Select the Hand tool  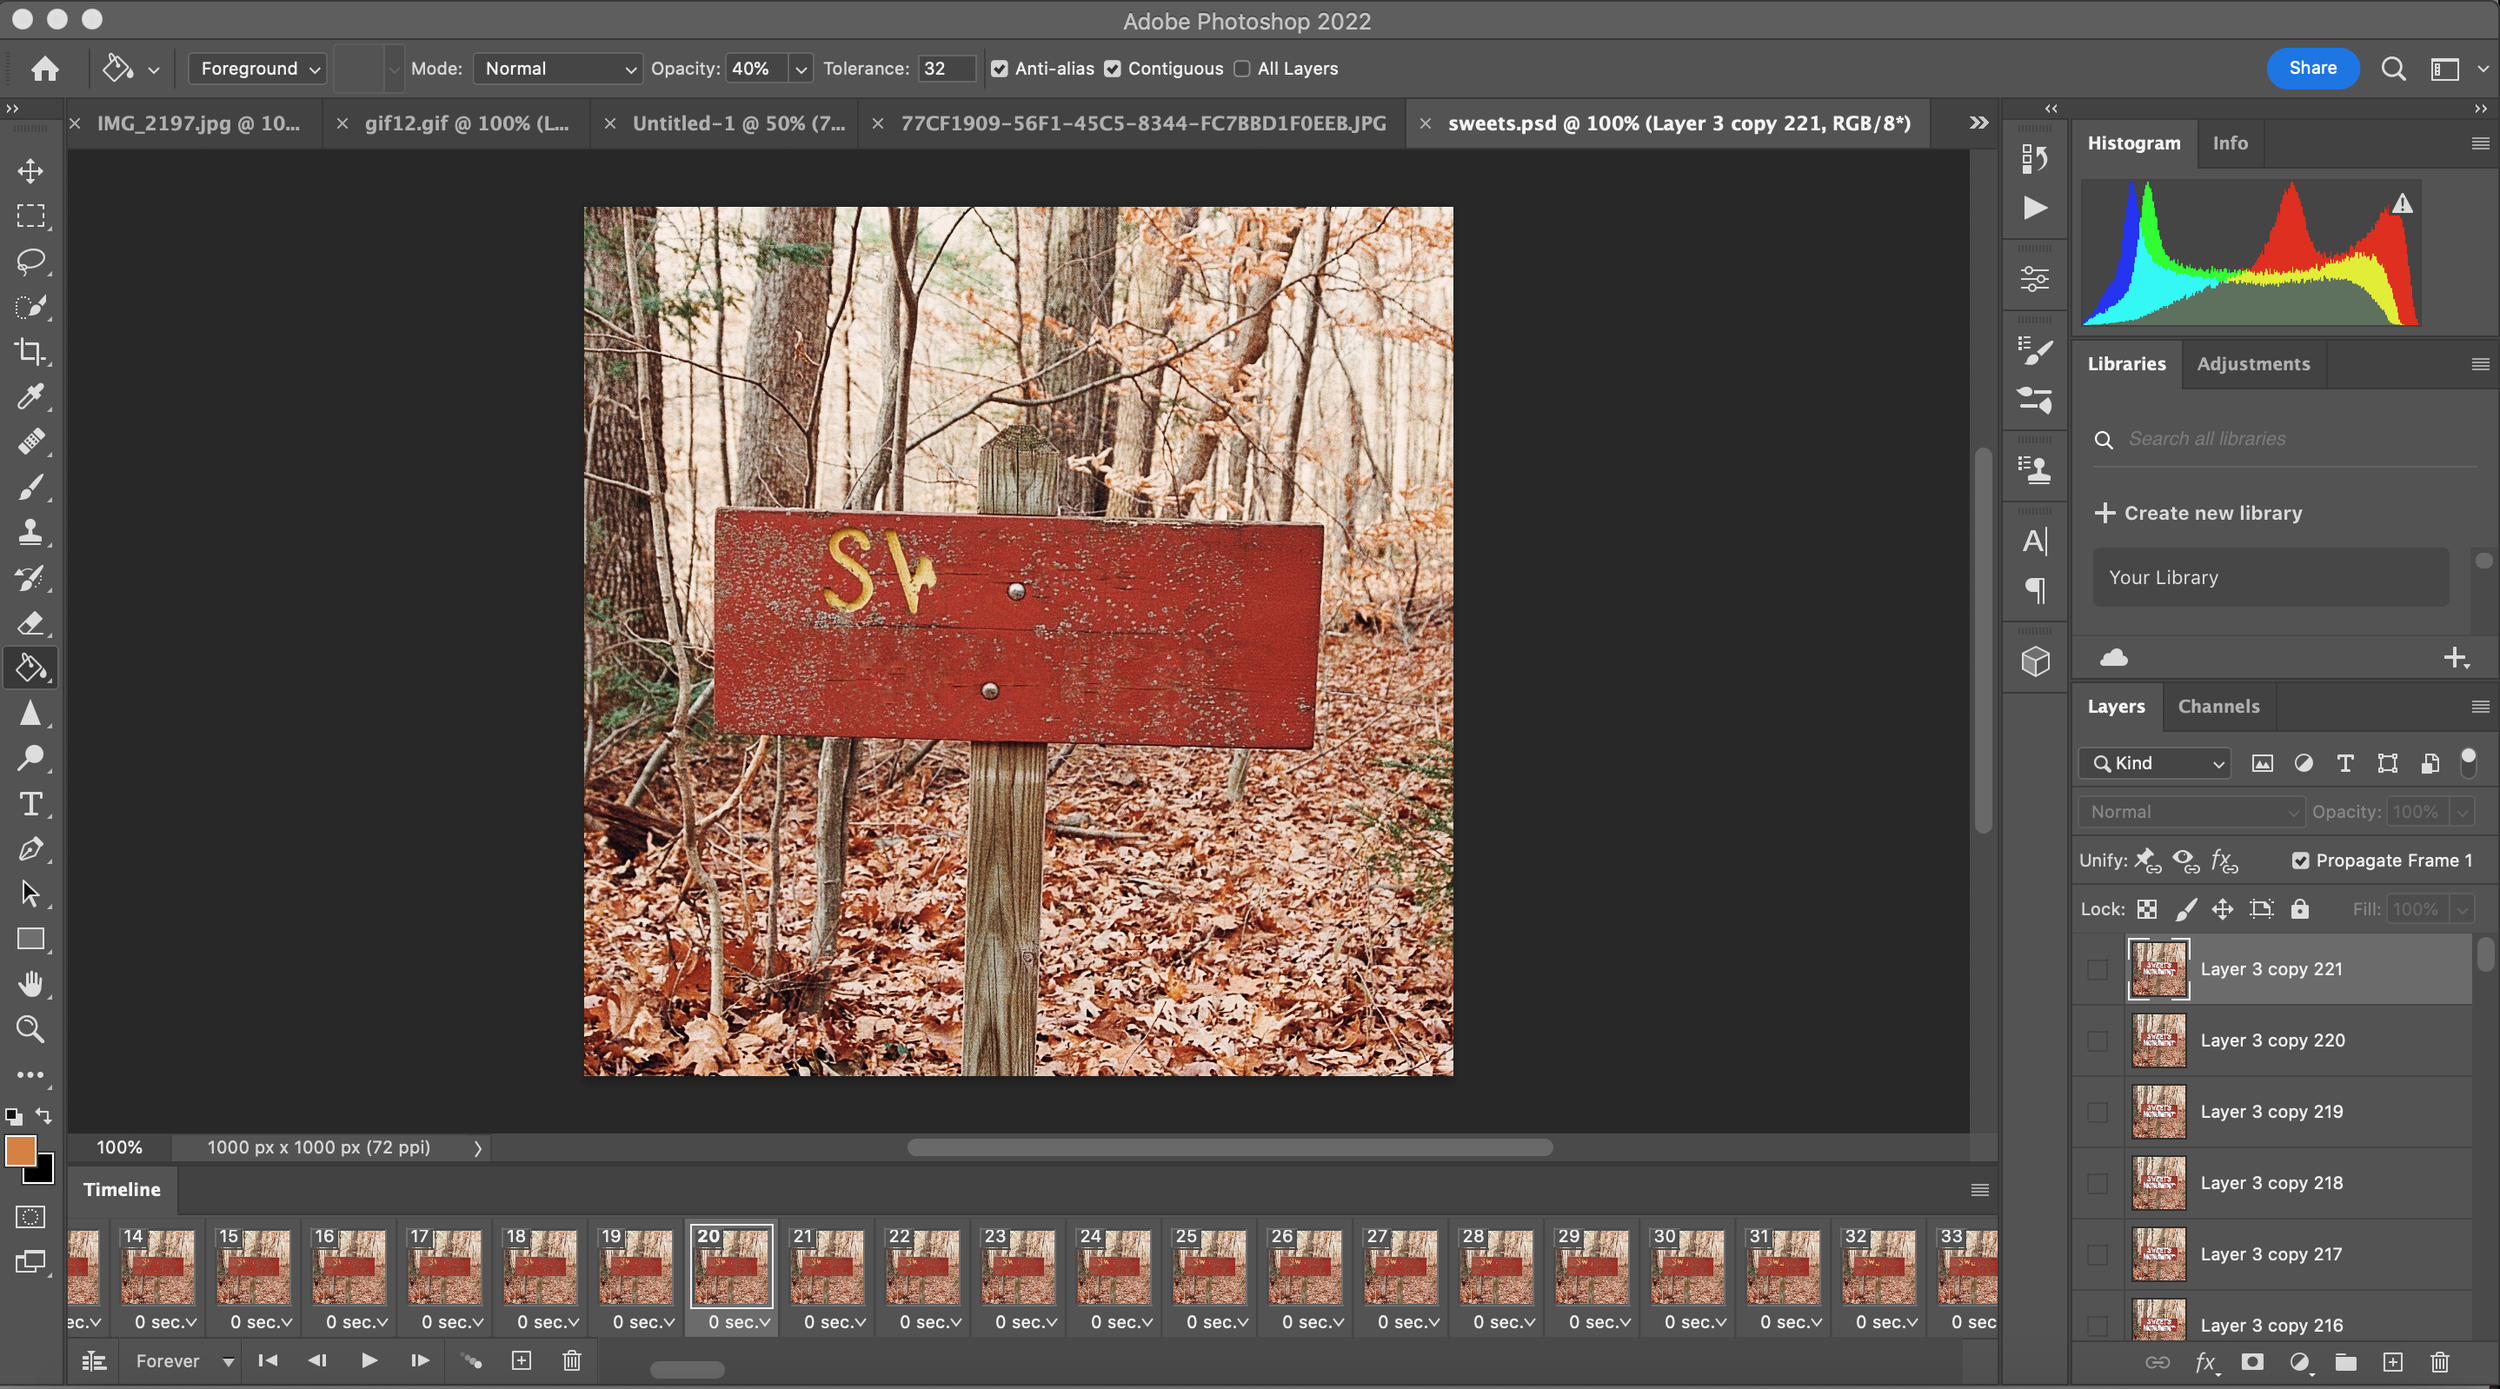[x=30, y=984]
